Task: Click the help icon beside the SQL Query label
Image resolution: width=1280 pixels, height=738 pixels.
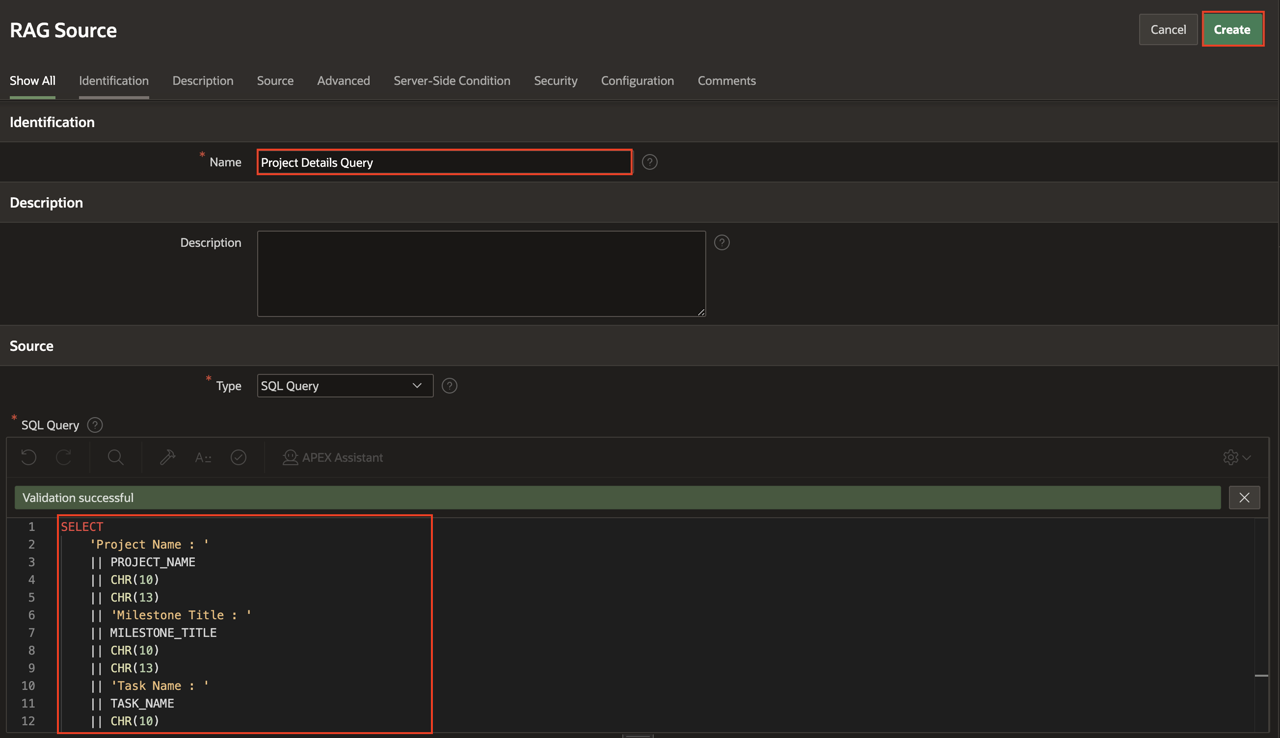Action: (x=95, y=425)
